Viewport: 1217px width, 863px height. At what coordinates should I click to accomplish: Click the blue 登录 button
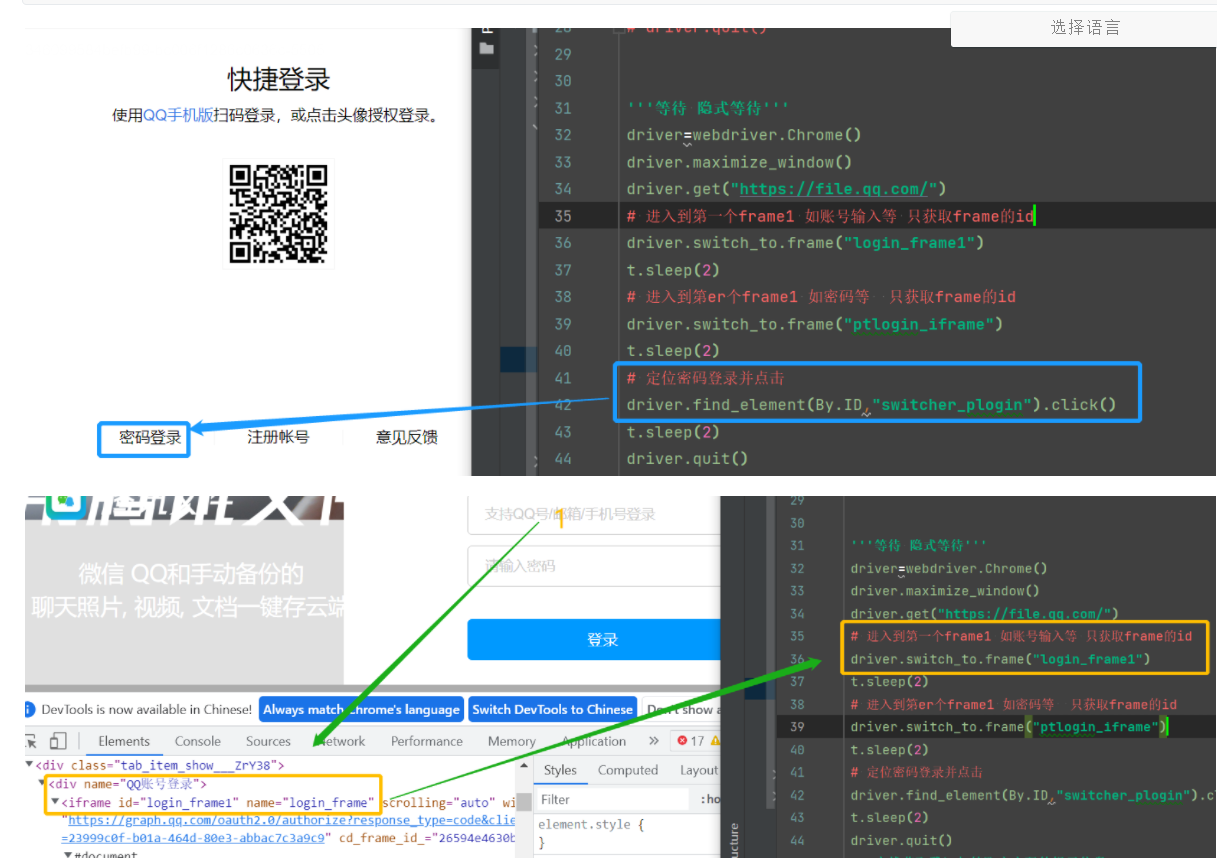(593, 639)
